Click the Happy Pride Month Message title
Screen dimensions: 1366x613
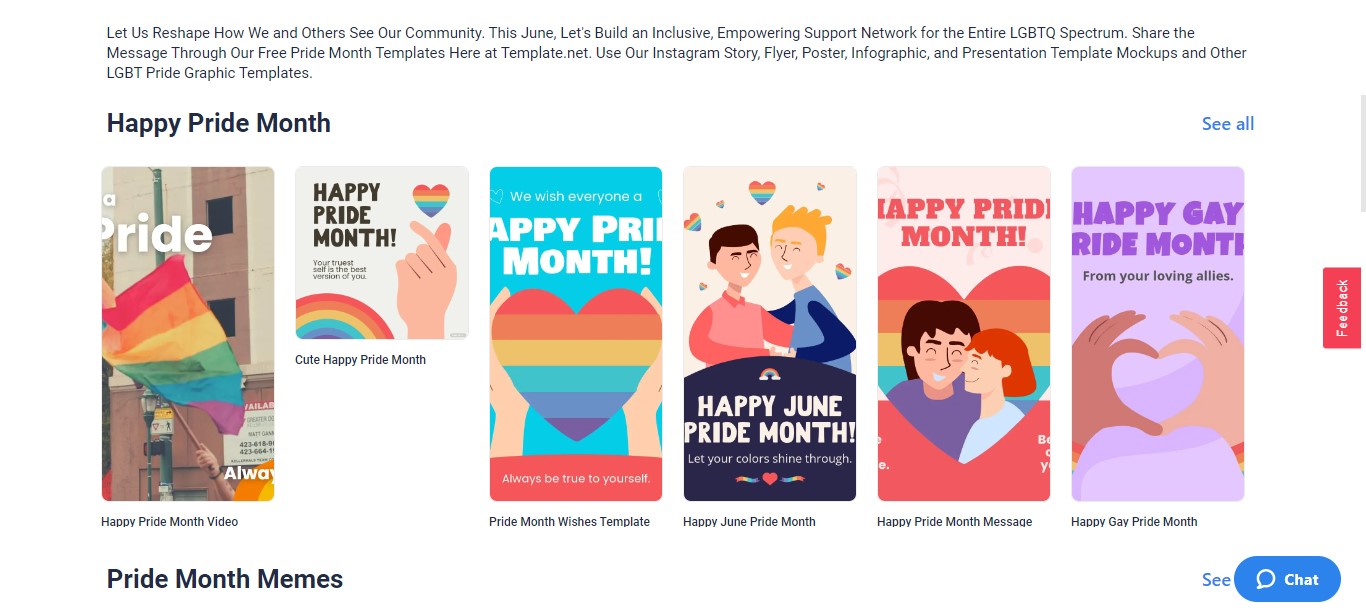(954, 522)
